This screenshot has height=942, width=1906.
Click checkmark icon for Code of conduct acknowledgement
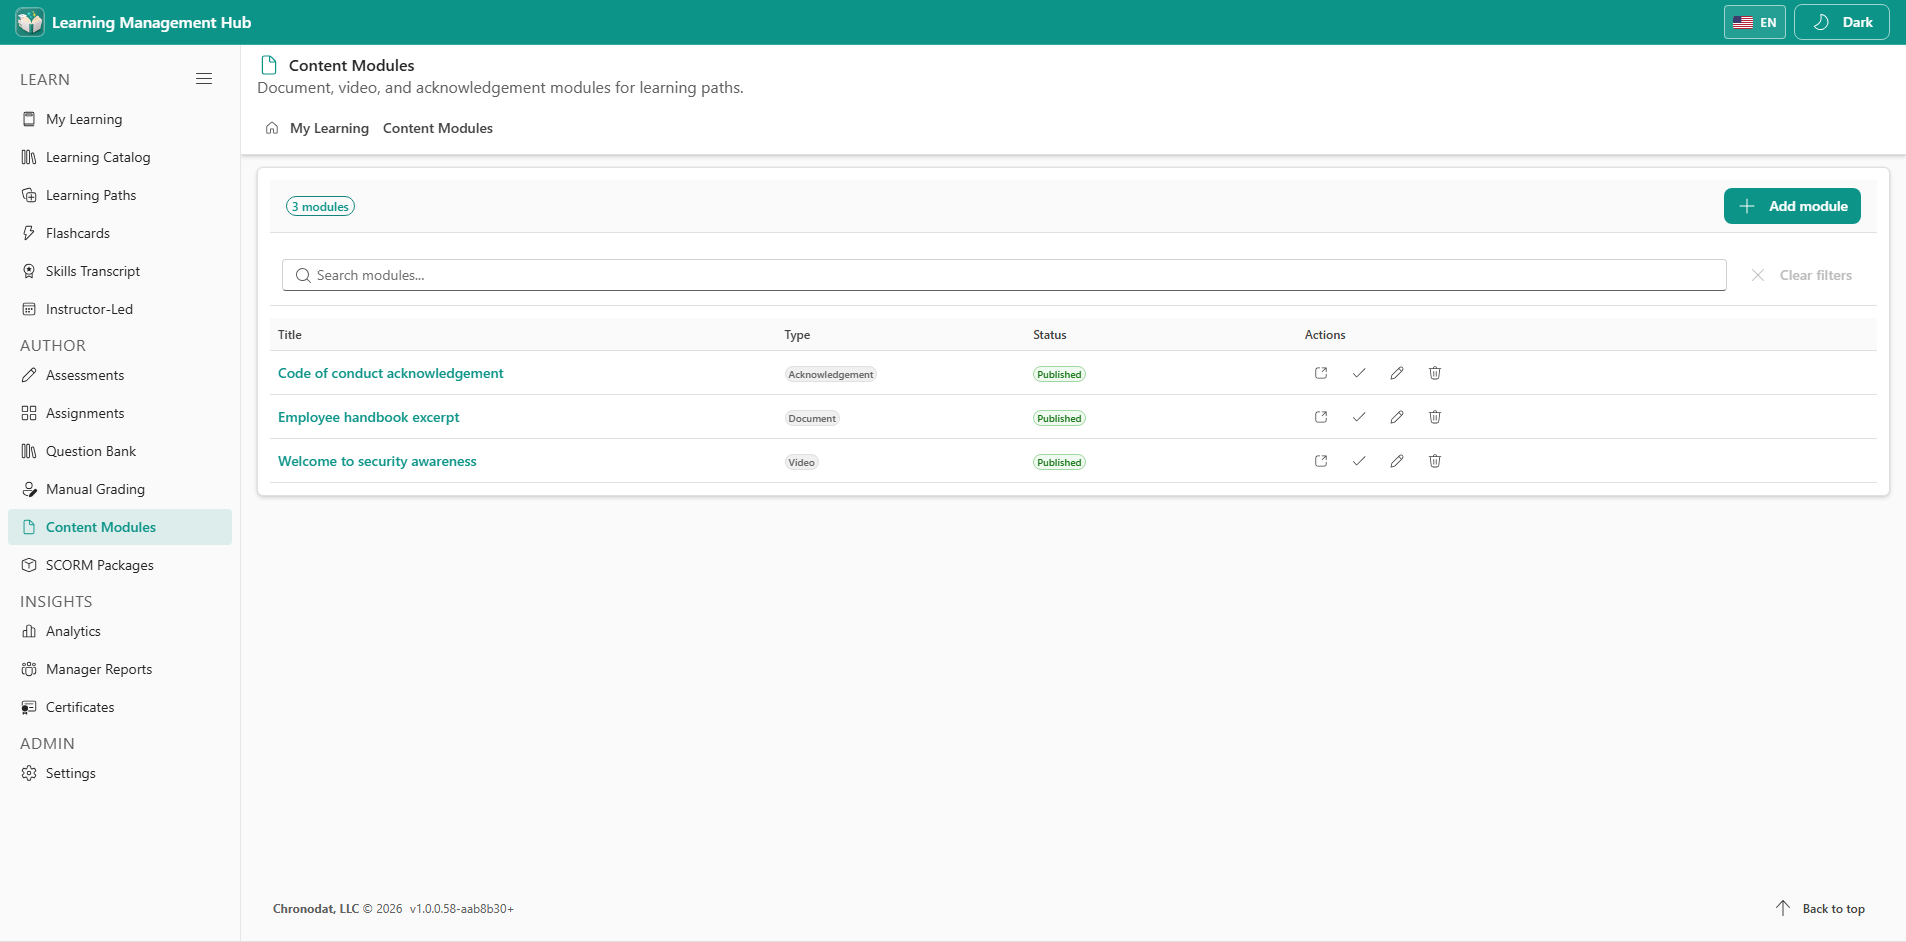[1359, 373]
